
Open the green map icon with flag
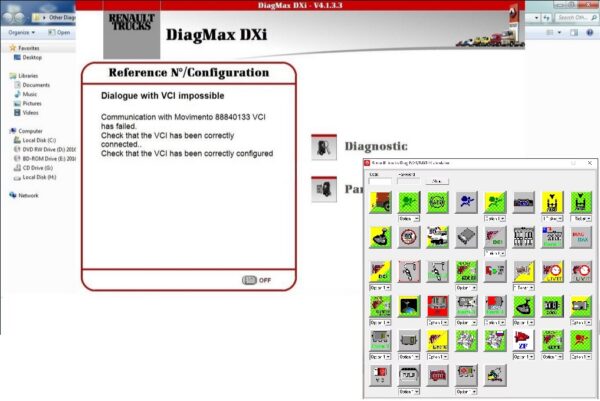495,340
